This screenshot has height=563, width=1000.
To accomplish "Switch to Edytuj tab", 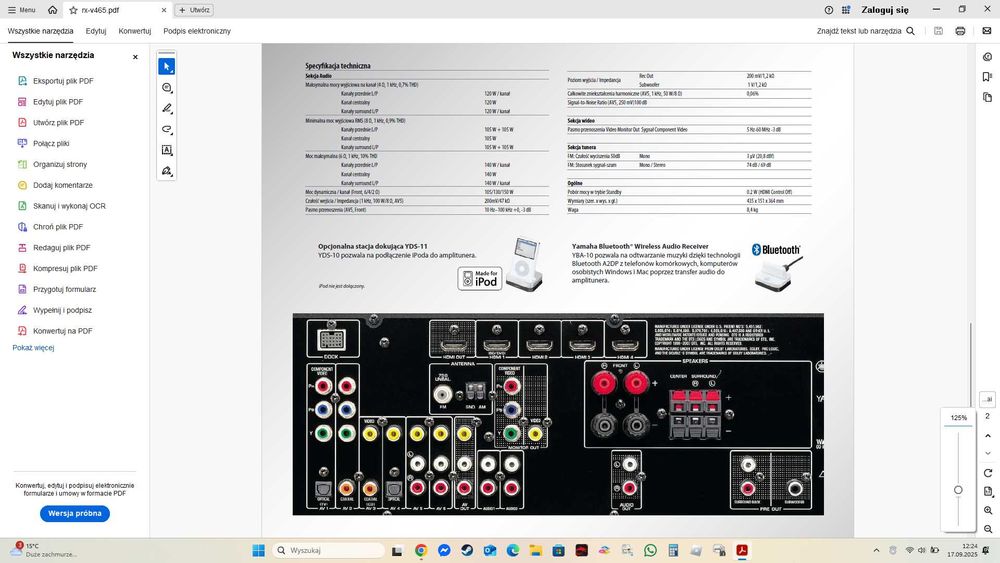I will (x=96, y=31).
